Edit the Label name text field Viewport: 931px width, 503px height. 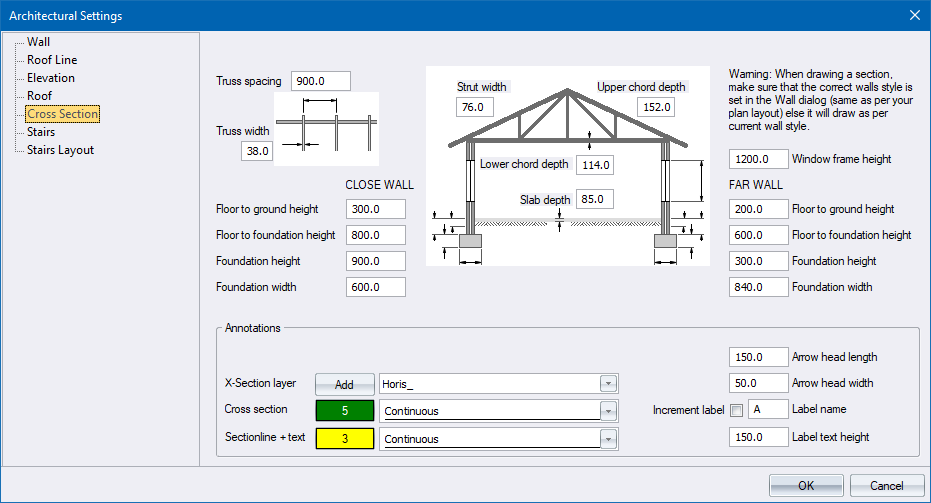point(768,410)
